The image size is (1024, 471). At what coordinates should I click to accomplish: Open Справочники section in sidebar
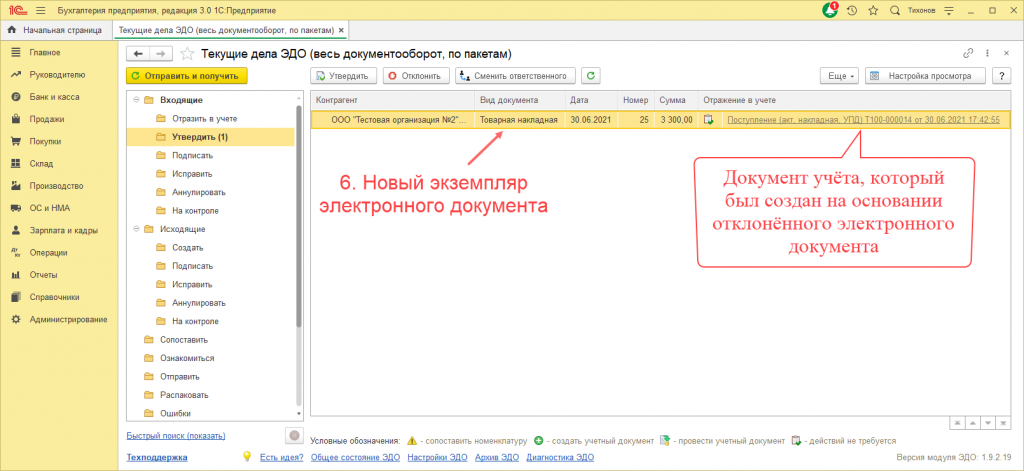point(54,297)
